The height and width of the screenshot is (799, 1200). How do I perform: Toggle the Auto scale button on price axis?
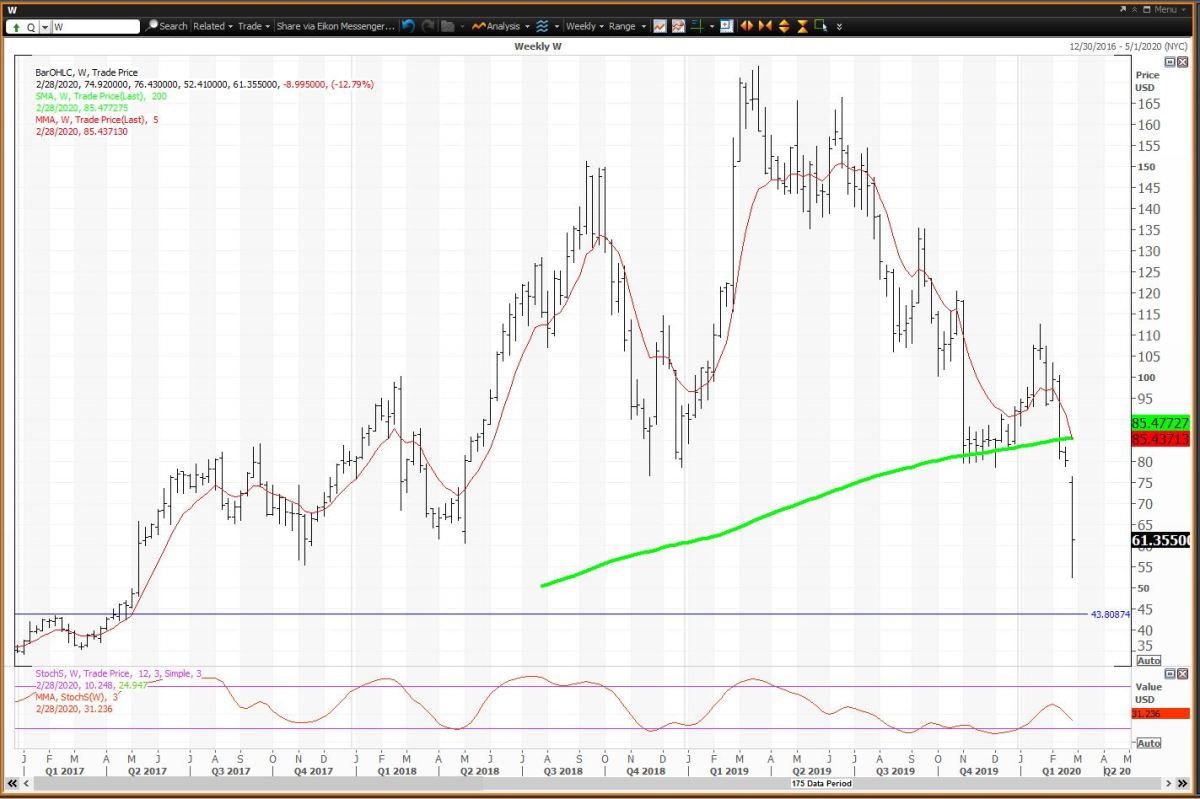point(1149,661)
